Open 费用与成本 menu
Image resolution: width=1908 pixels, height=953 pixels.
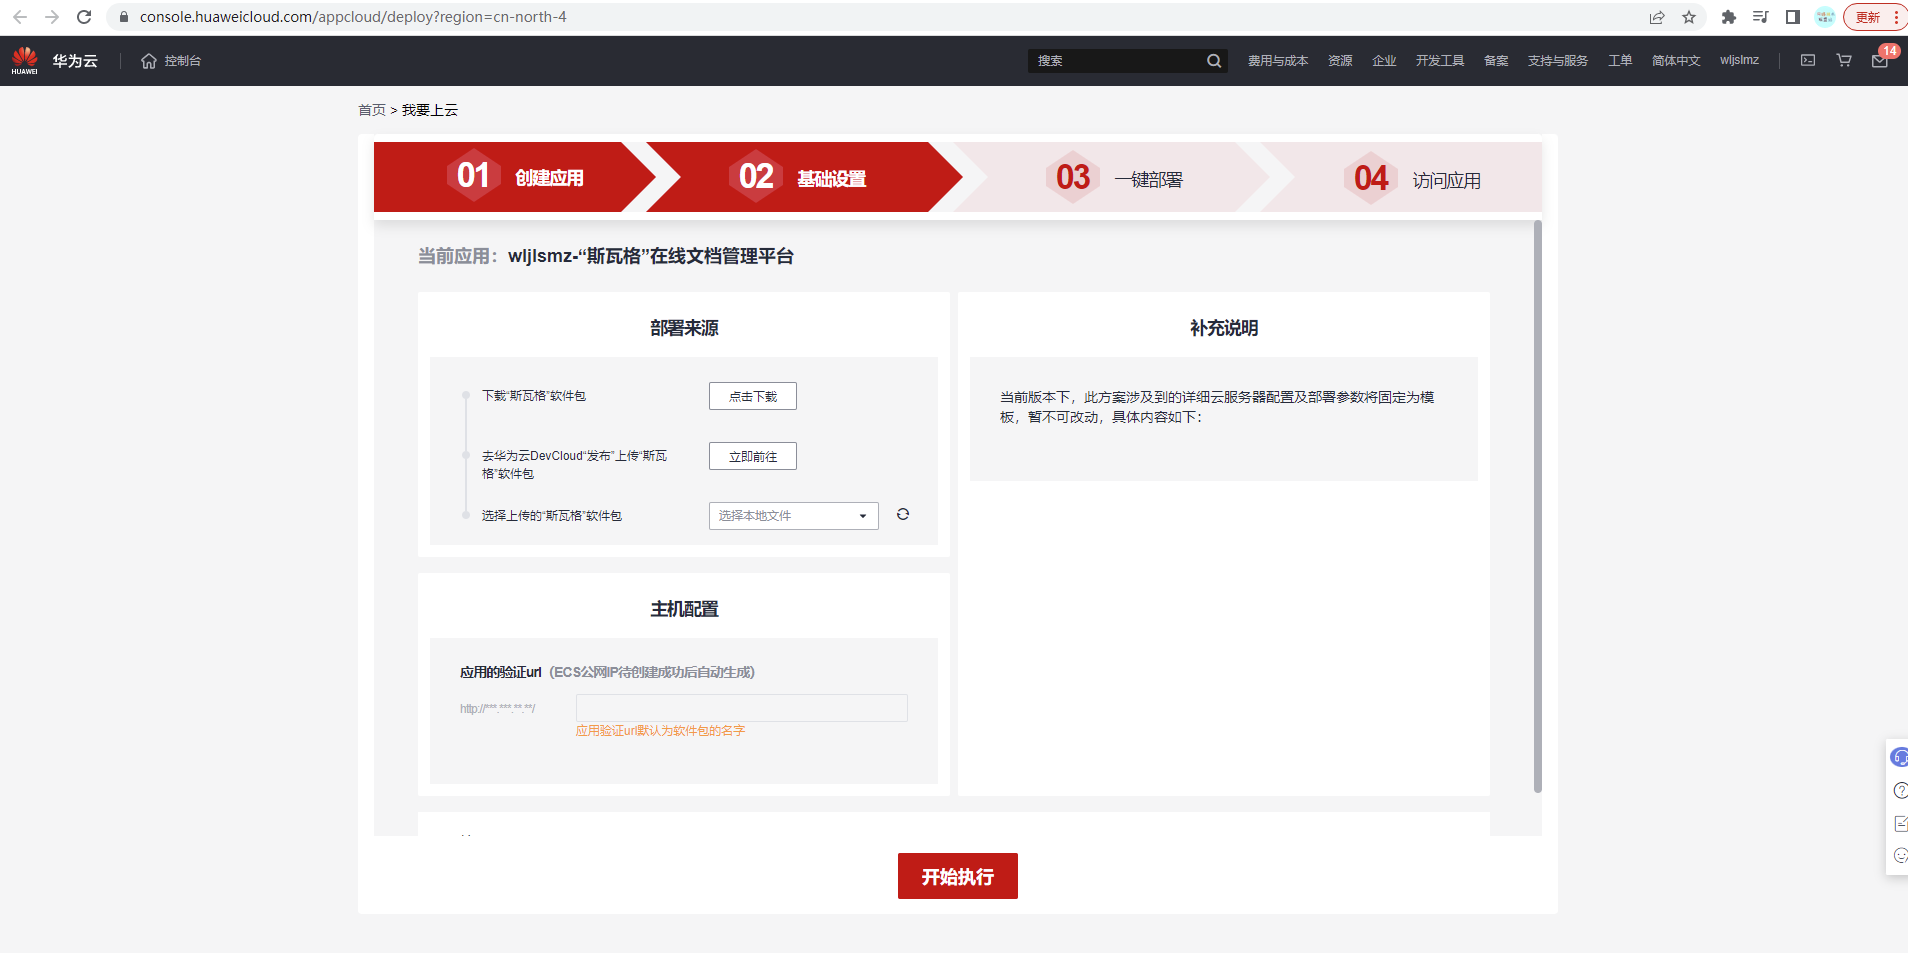click(1278, 61)
